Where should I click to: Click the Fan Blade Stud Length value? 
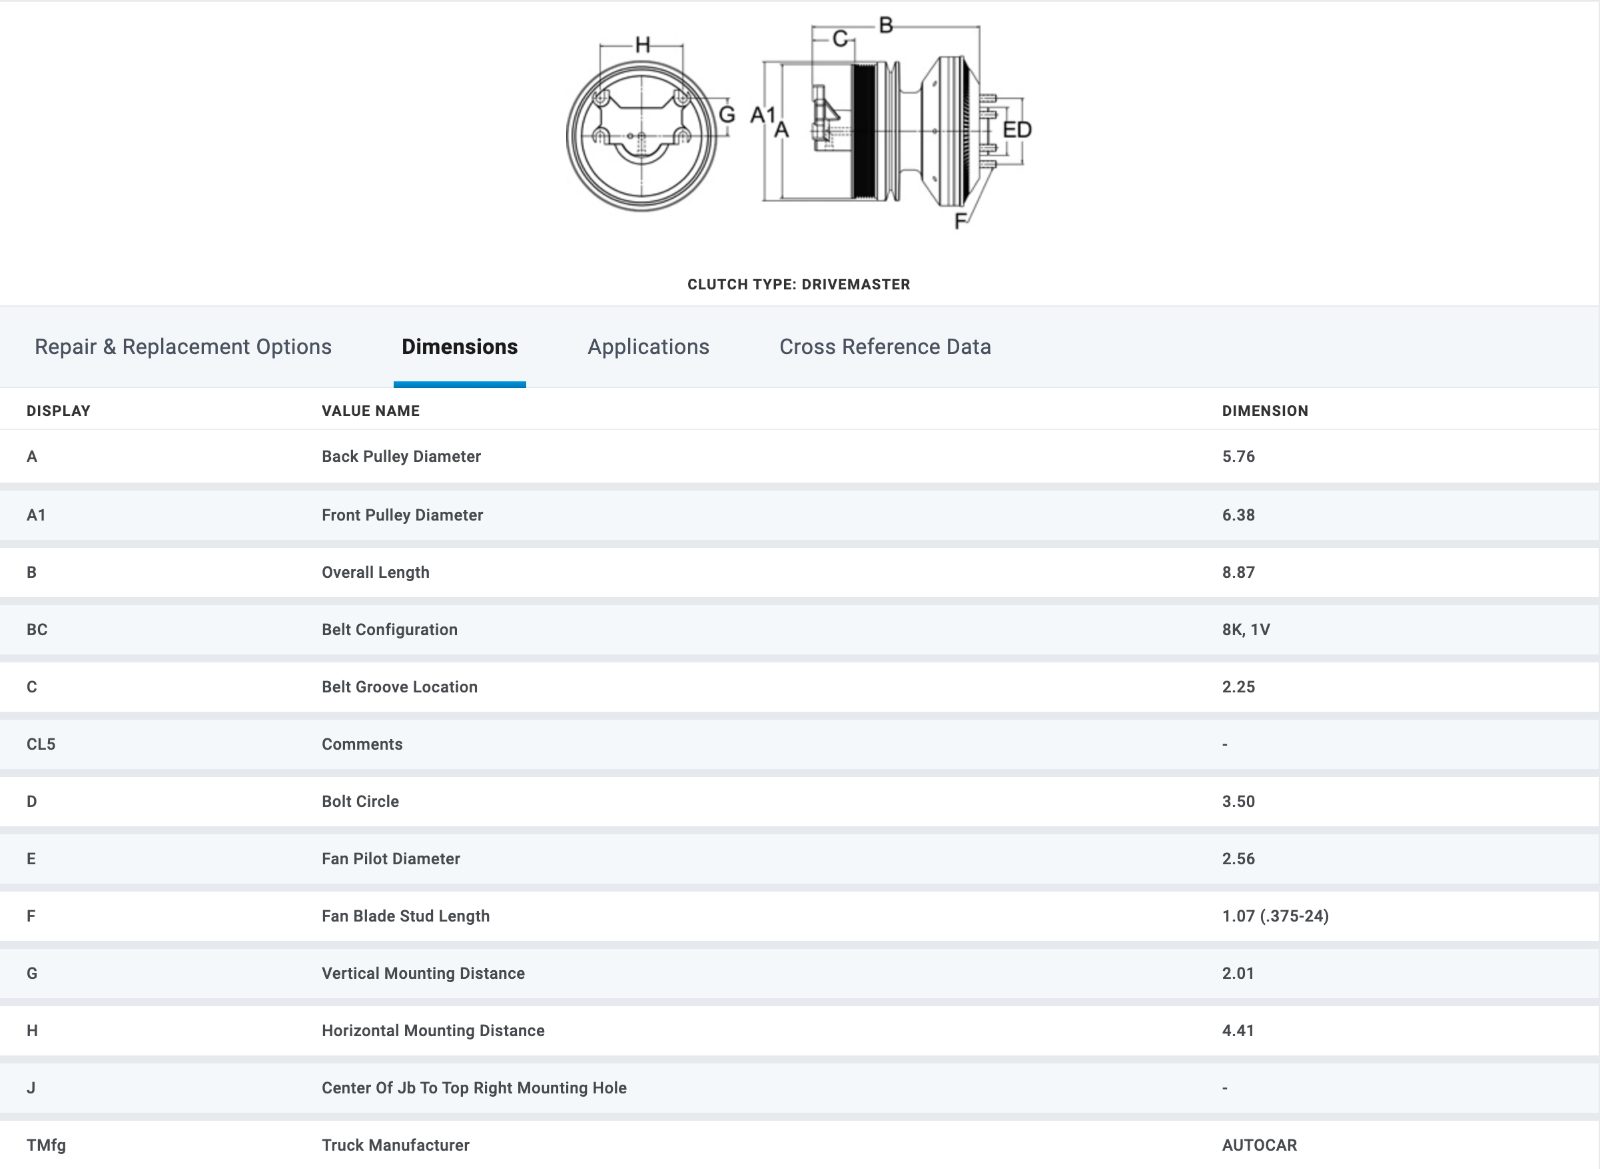(1275, 916)
